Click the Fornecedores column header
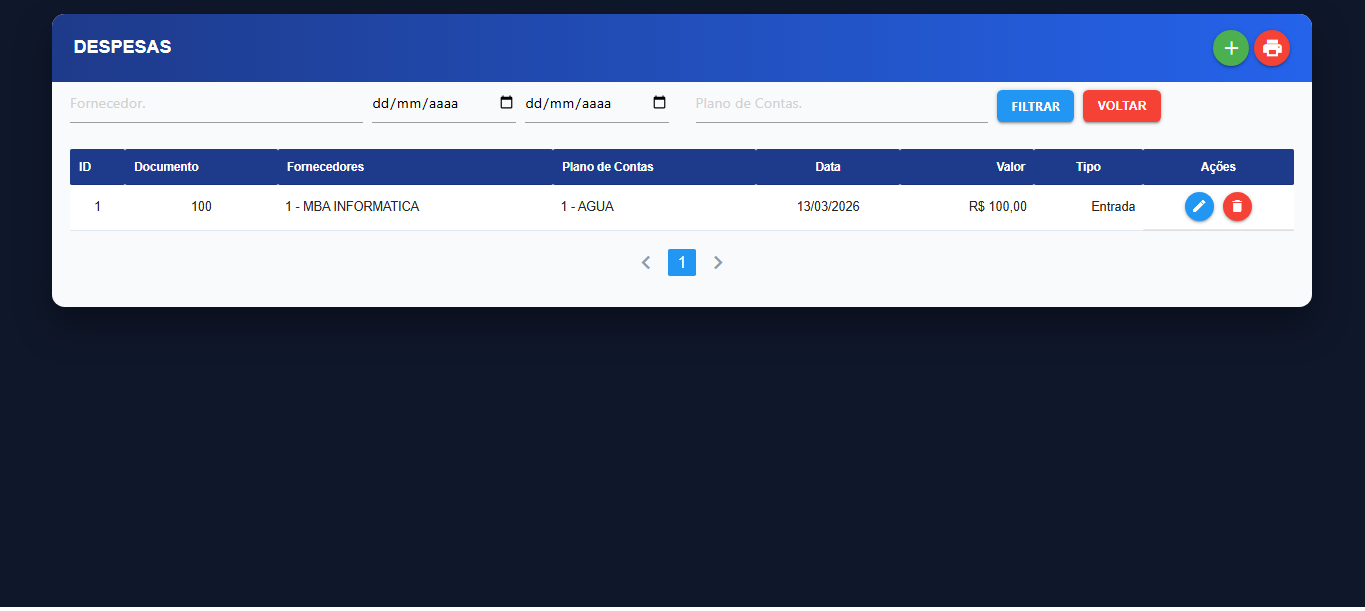The height and width of the screenshot is (611, 1365). click(x=325, y=167)
